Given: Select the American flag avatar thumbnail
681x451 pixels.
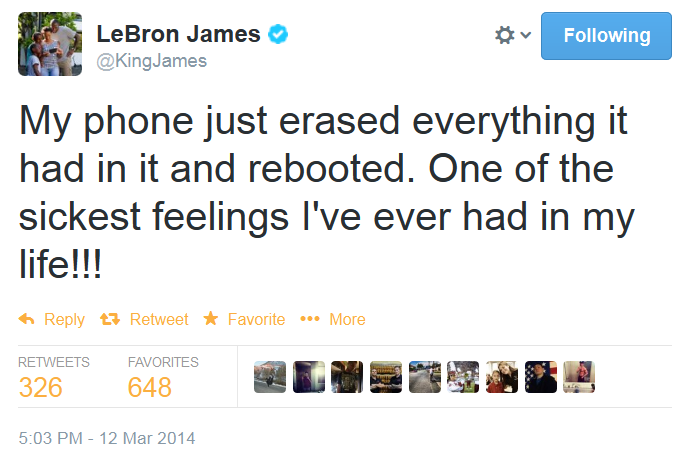Looking at the screenshot, I should tap(541, 377).
